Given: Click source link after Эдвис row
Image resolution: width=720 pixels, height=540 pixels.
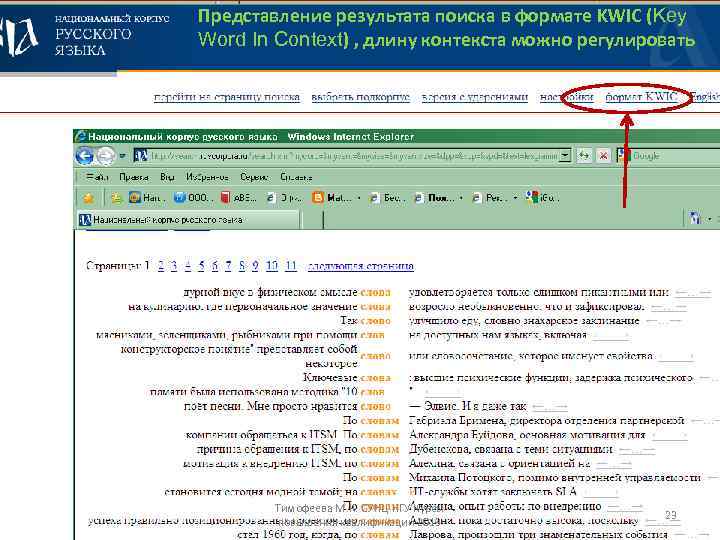Looking at the screenshot, I should (550, 407).
